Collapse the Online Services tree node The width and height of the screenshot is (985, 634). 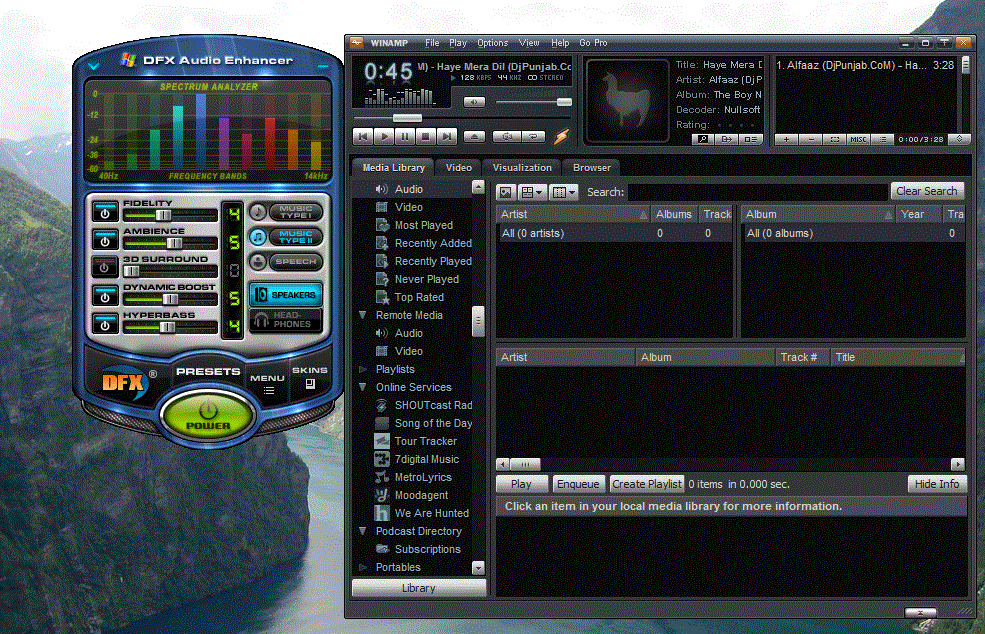click(363, 387)
